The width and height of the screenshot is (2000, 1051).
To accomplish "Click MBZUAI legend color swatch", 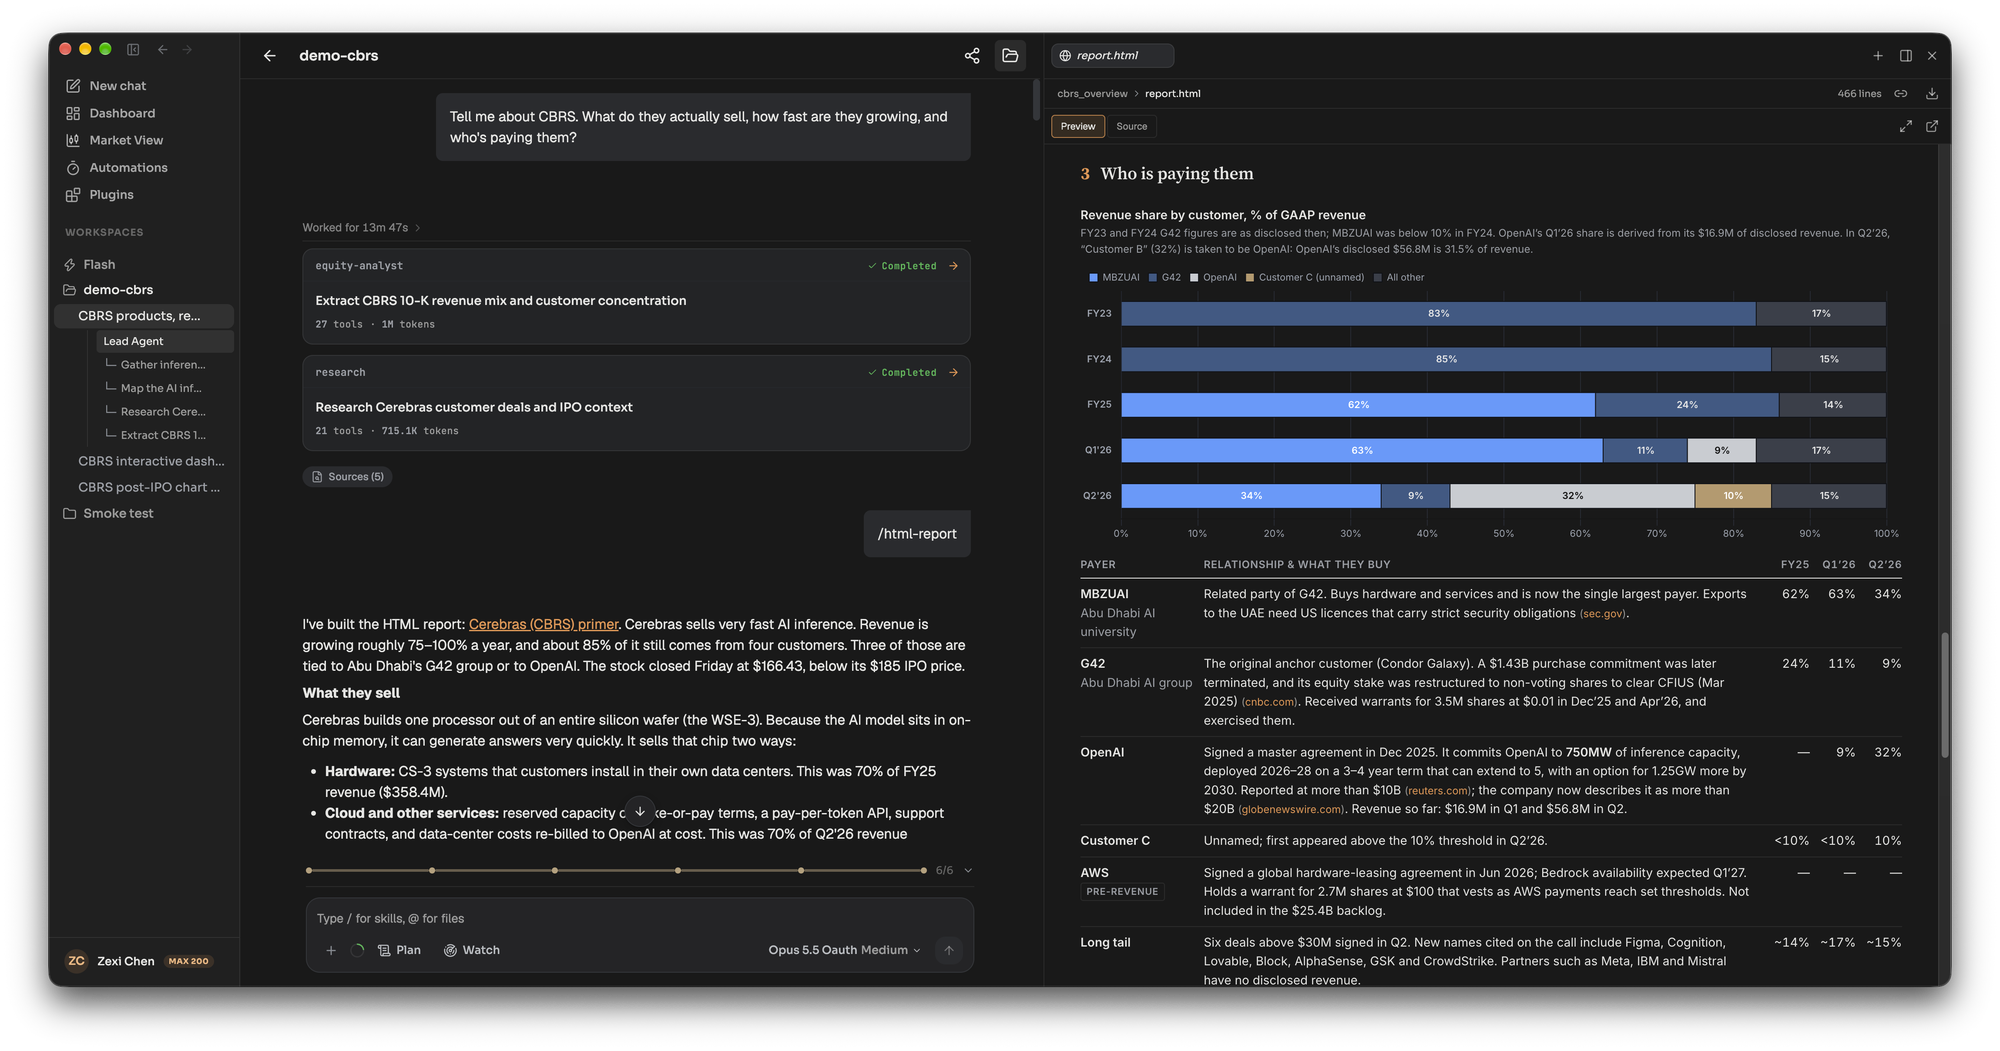I will pyautogui.click(x=1093, y=278).
